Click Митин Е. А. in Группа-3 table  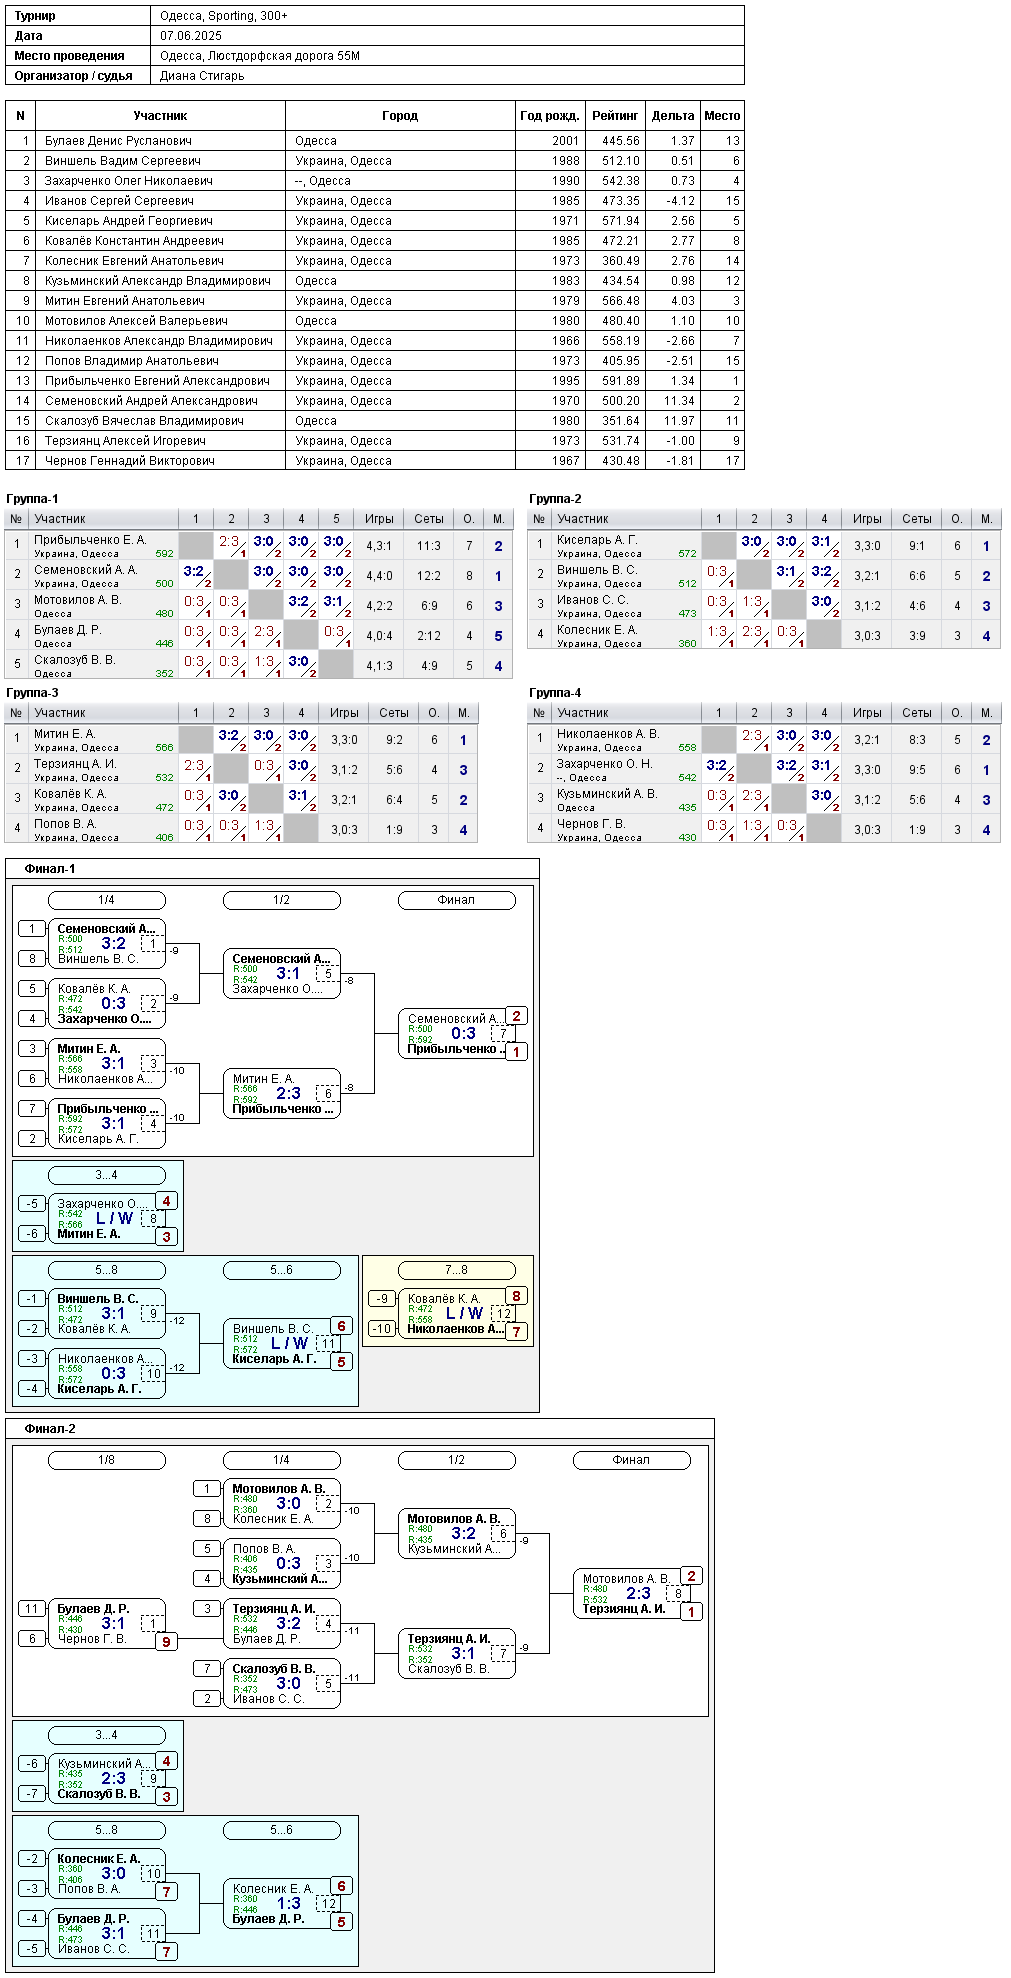pyautogui.click(x=64, y=734)
